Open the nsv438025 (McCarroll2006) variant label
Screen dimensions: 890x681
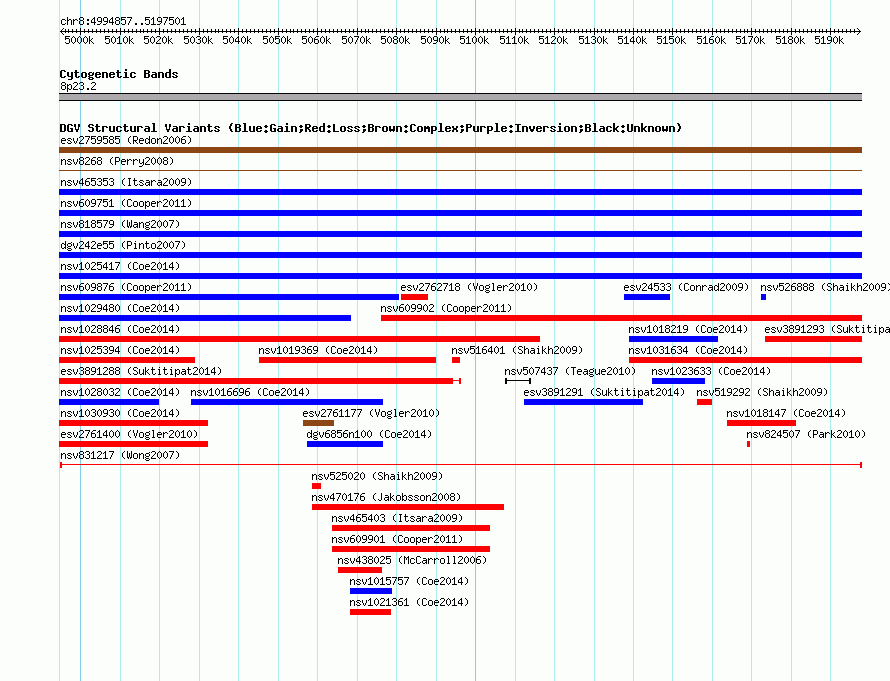pos(412,560)
